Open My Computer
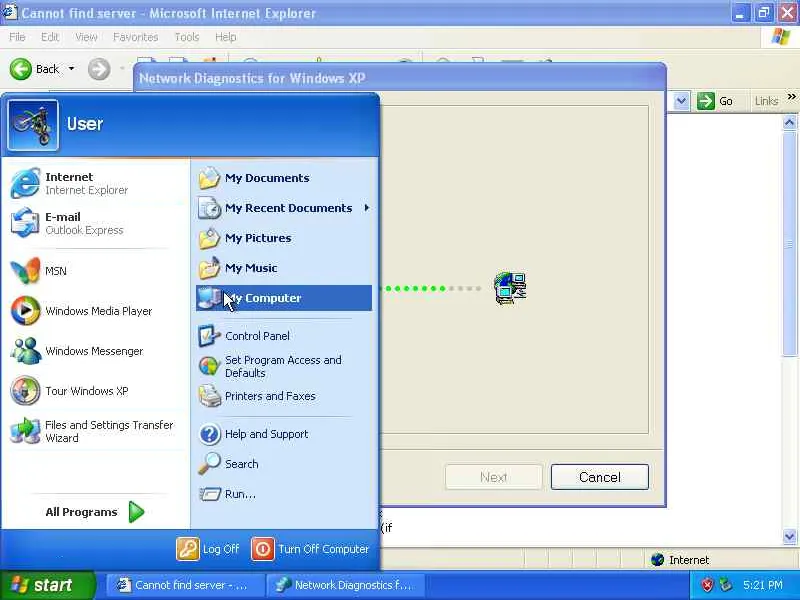800x600 pixels. [284, 298]
